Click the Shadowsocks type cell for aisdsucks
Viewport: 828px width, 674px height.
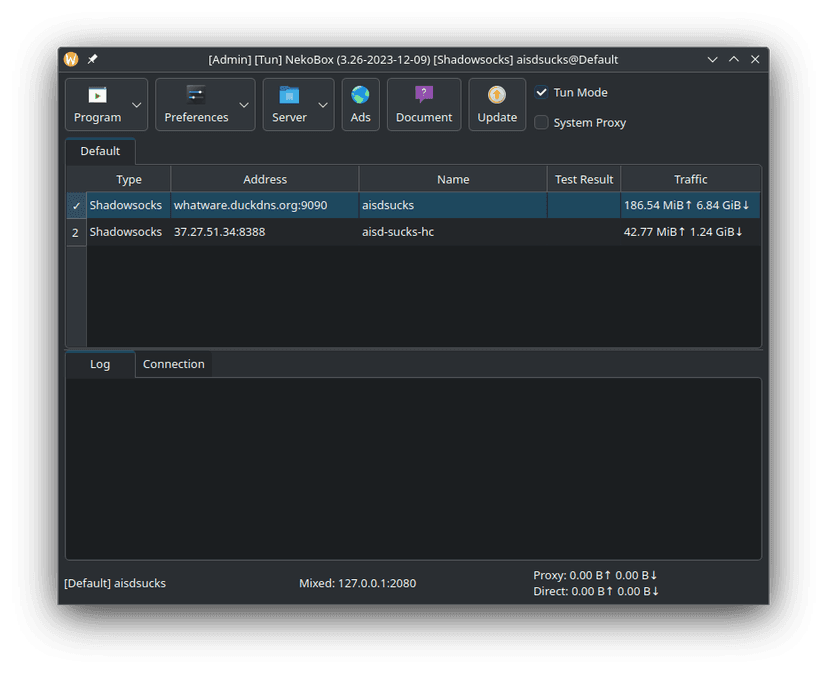[128, 205]
